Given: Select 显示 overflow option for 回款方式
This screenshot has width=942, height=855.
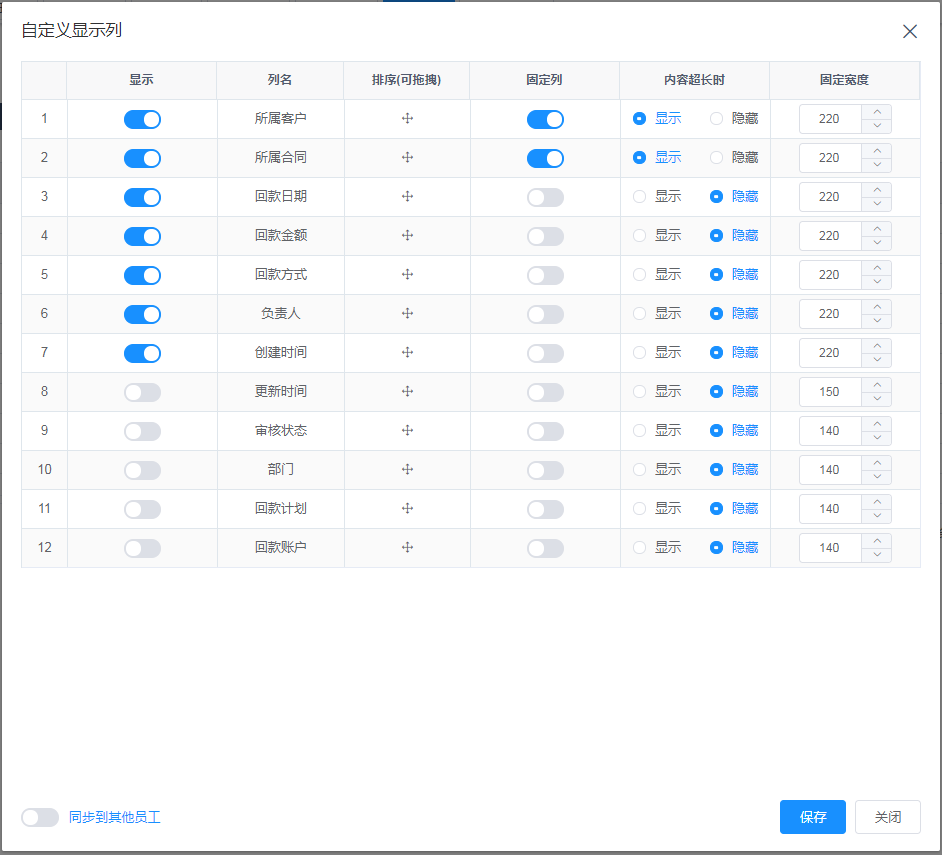Looking at the screenshot, I should click(640, 275).
